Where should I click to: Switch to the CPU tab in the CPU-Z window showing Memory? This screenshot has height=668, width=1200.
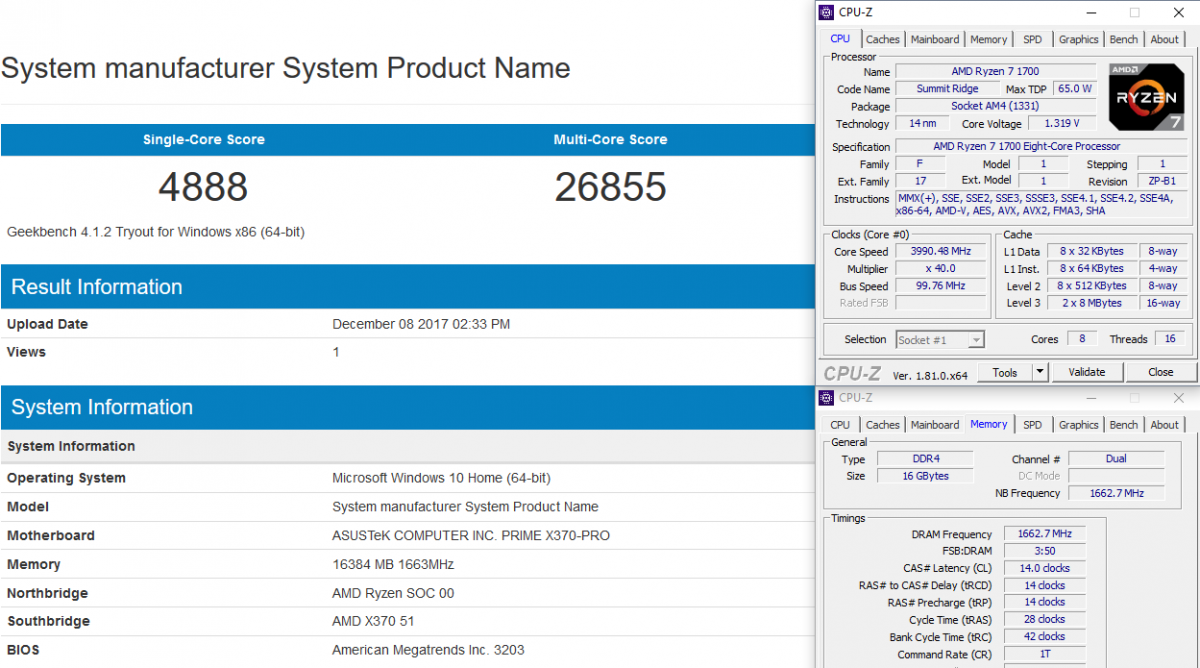tap(840, 425)
